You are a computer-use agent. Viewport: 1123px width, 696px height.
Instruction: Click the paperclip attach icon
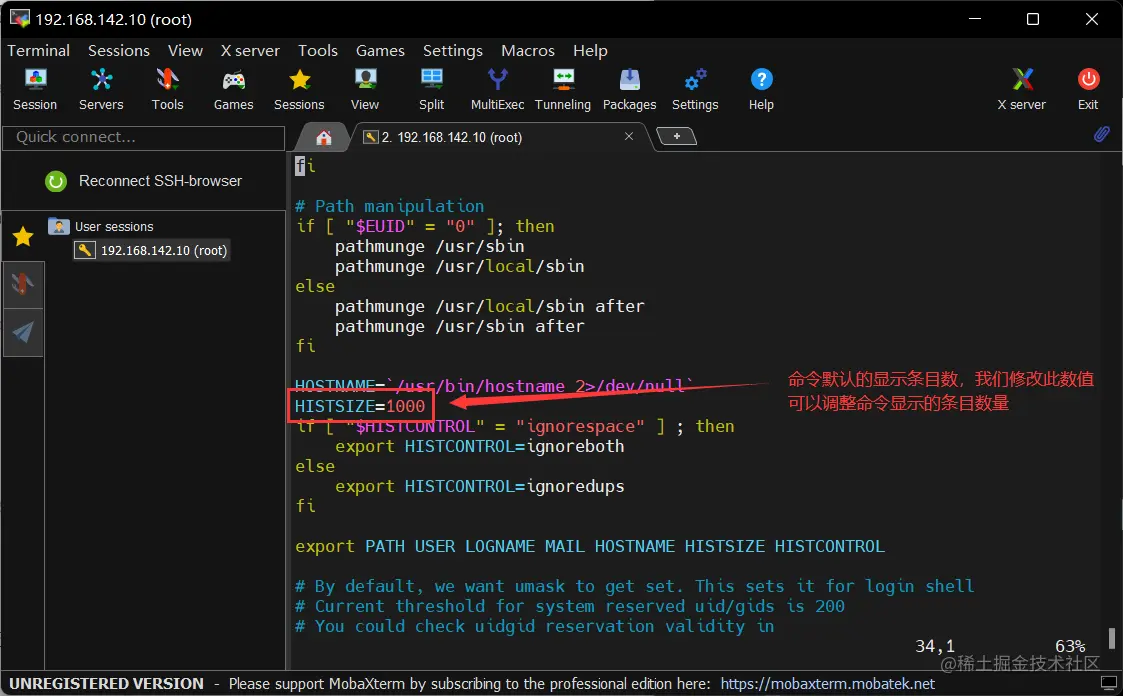1102,134
